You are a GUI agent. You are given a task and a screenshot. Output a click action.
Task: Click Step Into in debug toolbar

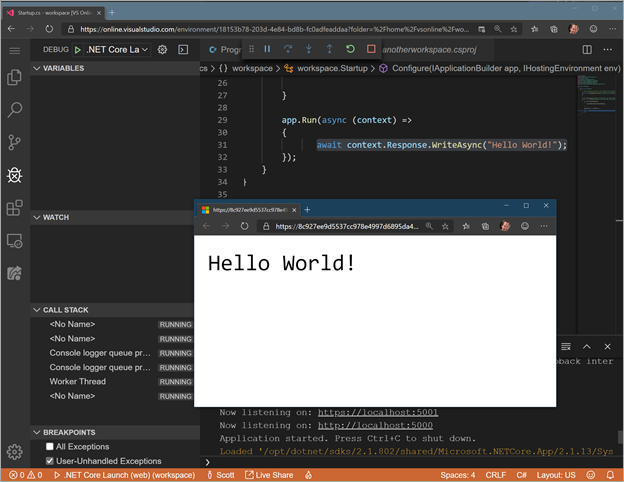308,49
